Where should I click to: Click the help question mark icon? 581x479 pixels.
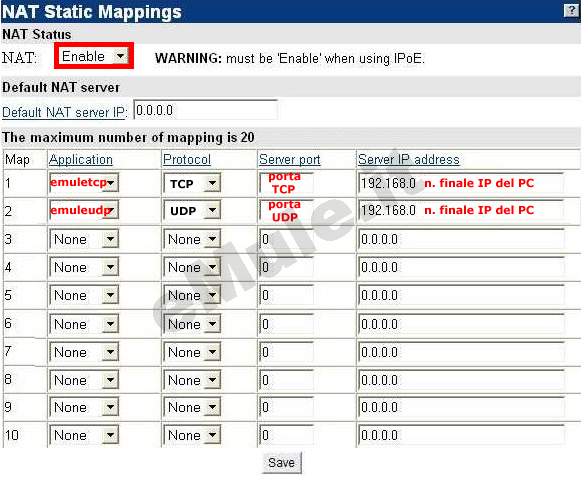(571, 11)
